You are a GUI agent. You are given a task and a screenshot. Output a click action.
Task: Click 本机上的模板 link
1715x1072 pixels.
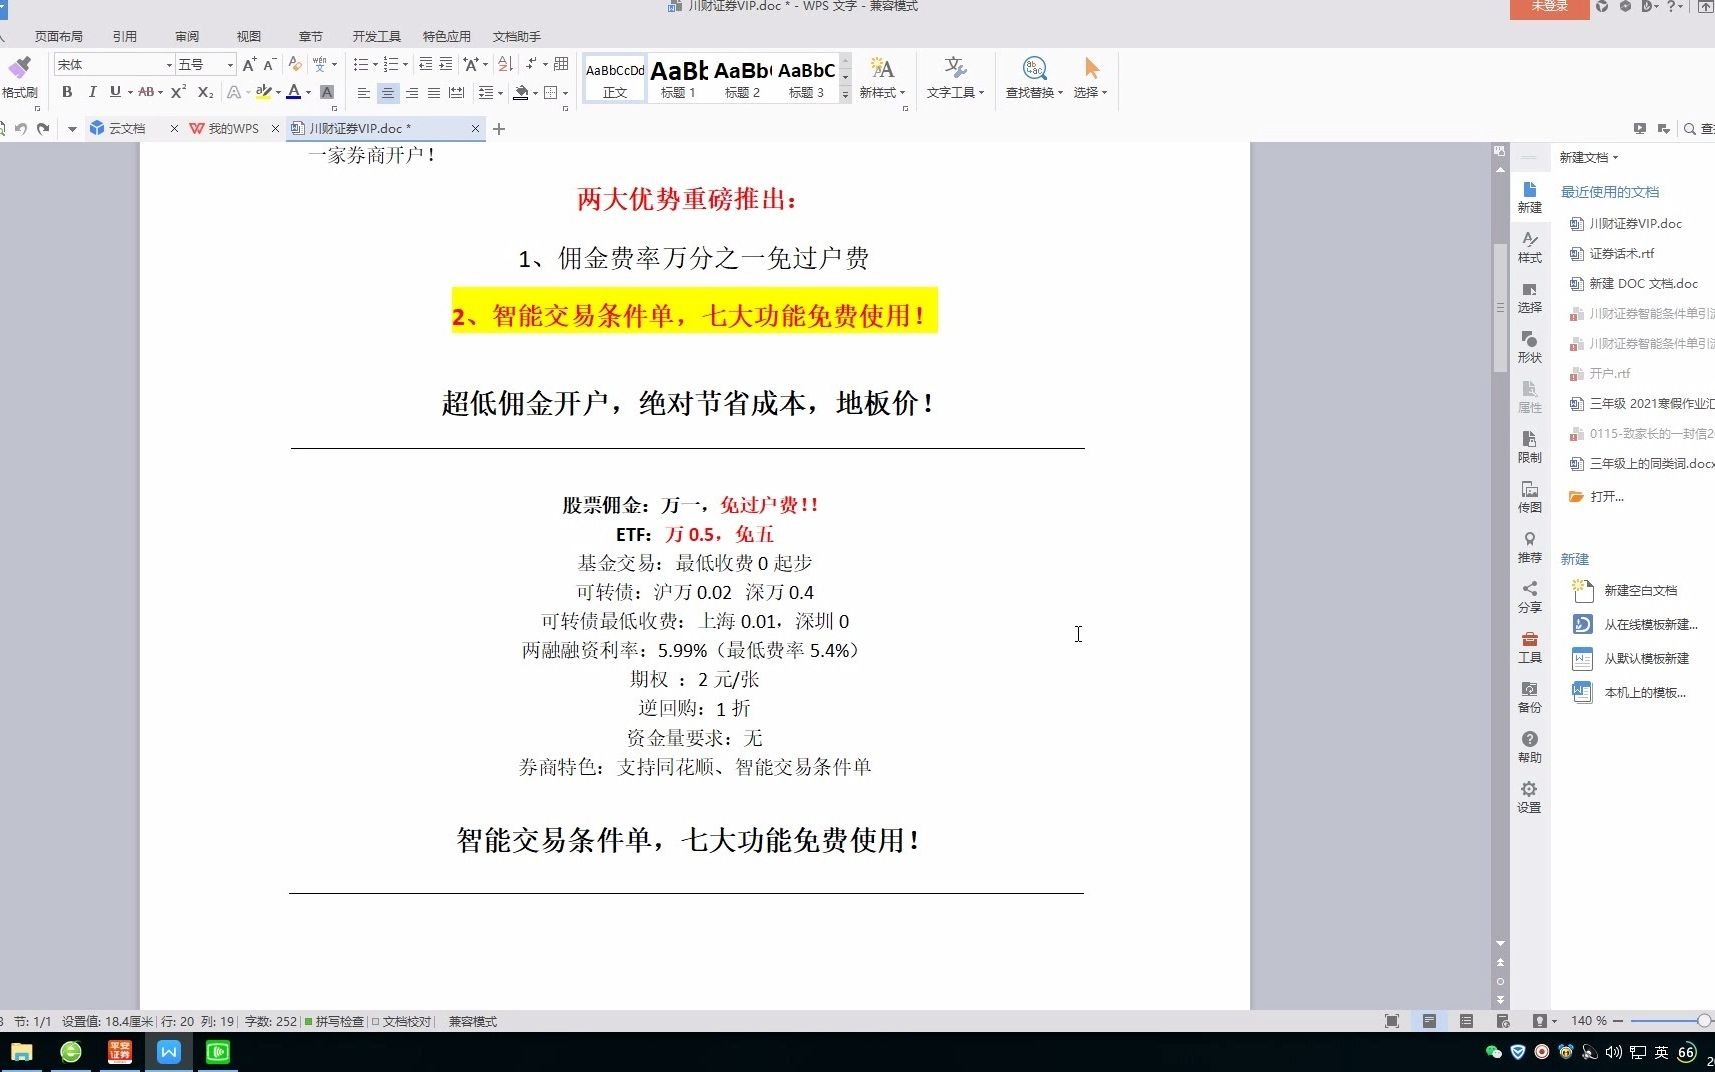pos(1644,693)
